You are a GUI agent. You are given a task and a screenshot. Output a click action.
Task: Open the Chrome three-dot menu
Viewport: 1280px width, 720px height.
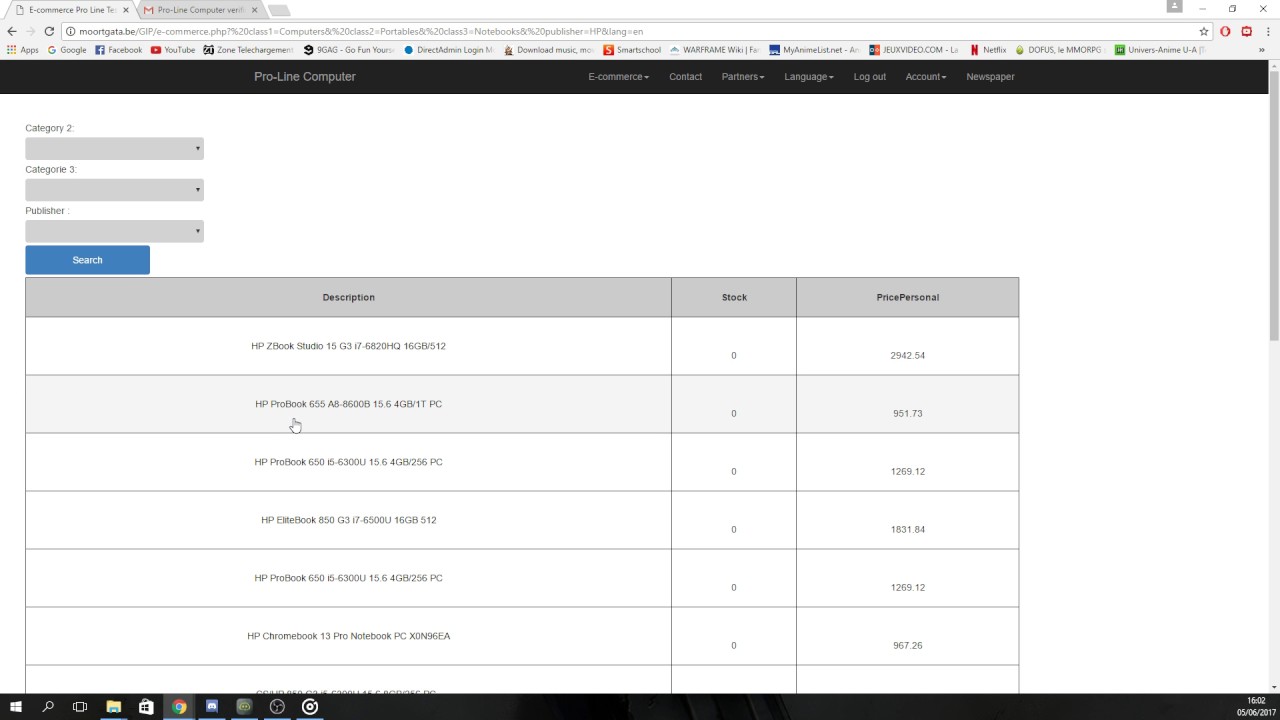(x=1267, y=31)
